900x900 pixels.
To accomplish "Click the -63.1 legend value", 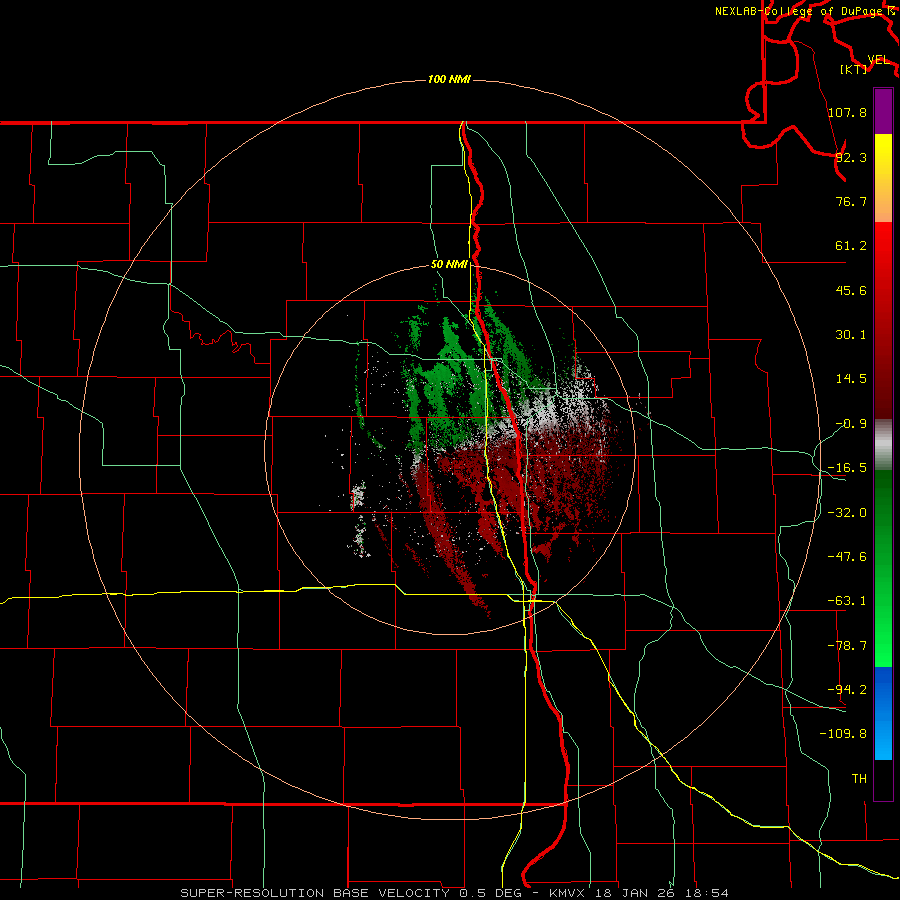I will (x=847, y=601).
